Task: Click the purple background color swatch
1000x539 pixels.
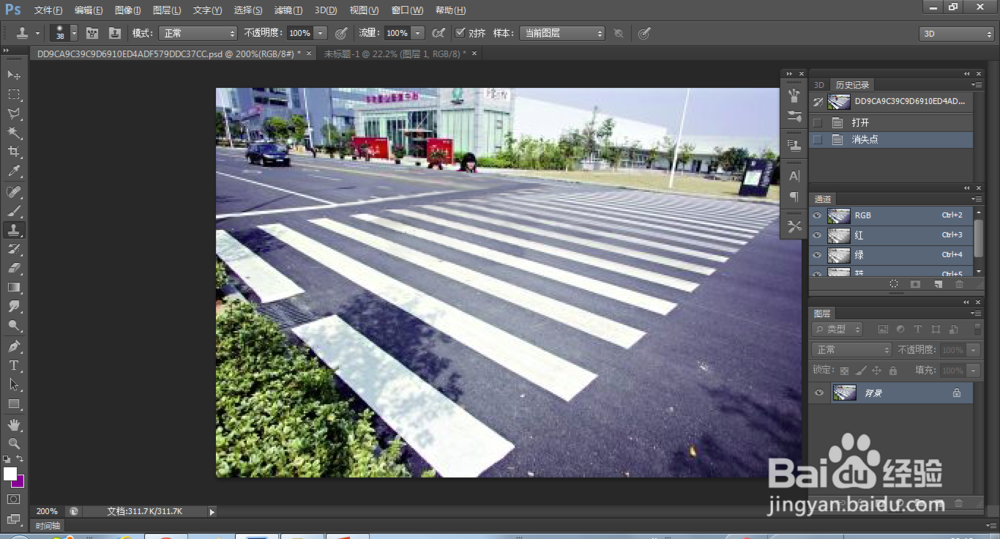Action: (x=20, y=483)
